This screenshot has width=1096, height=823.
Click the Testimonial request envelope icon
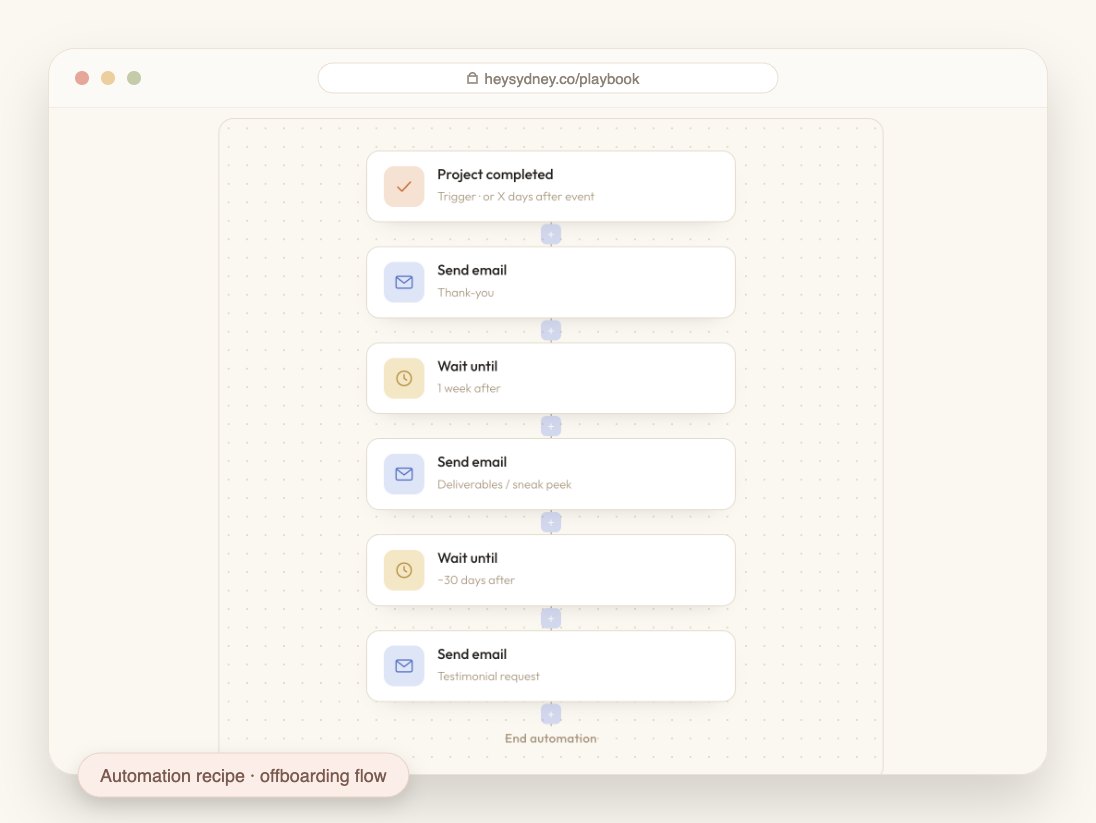[x=404, y=666]
